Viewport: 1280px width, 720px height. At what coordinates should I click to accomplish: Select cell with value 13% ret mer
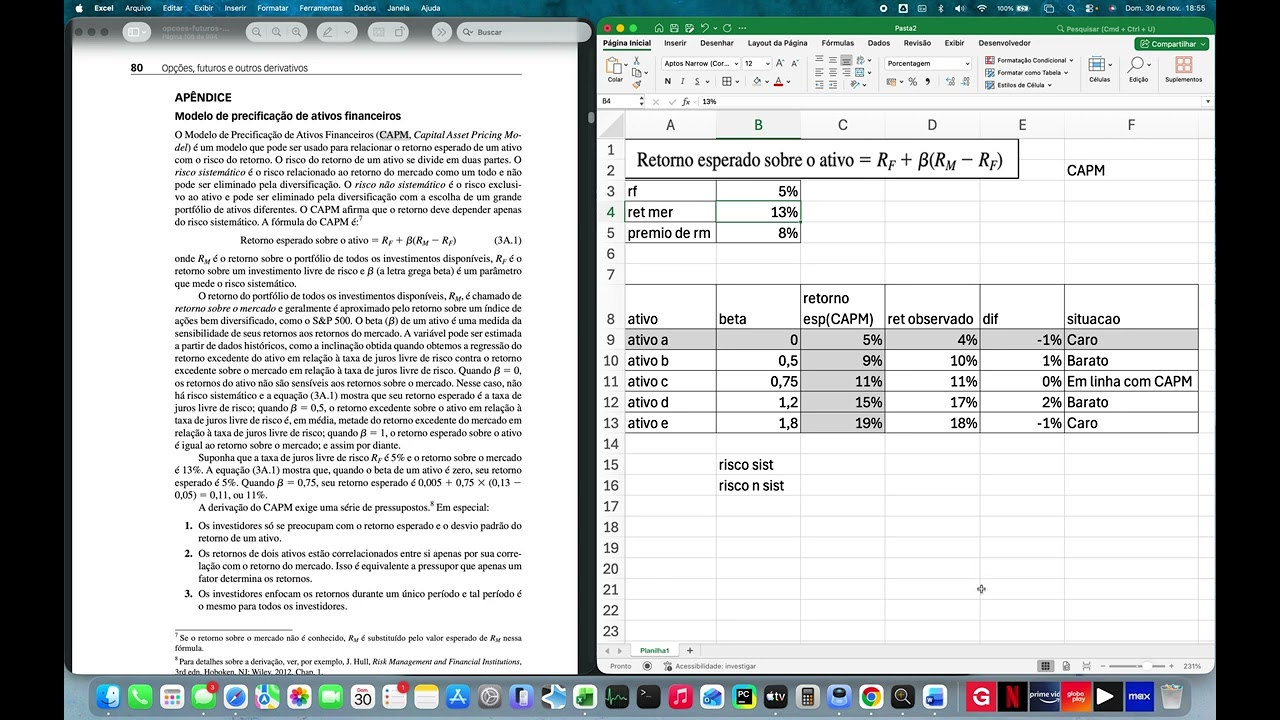[758, 212]
